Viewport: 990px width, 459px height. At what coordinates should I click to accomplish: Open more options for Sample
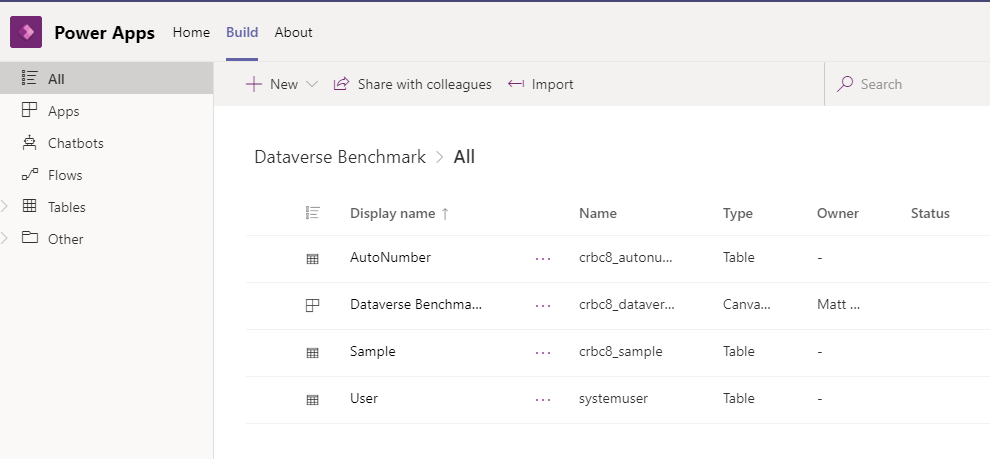coord(542,352)
